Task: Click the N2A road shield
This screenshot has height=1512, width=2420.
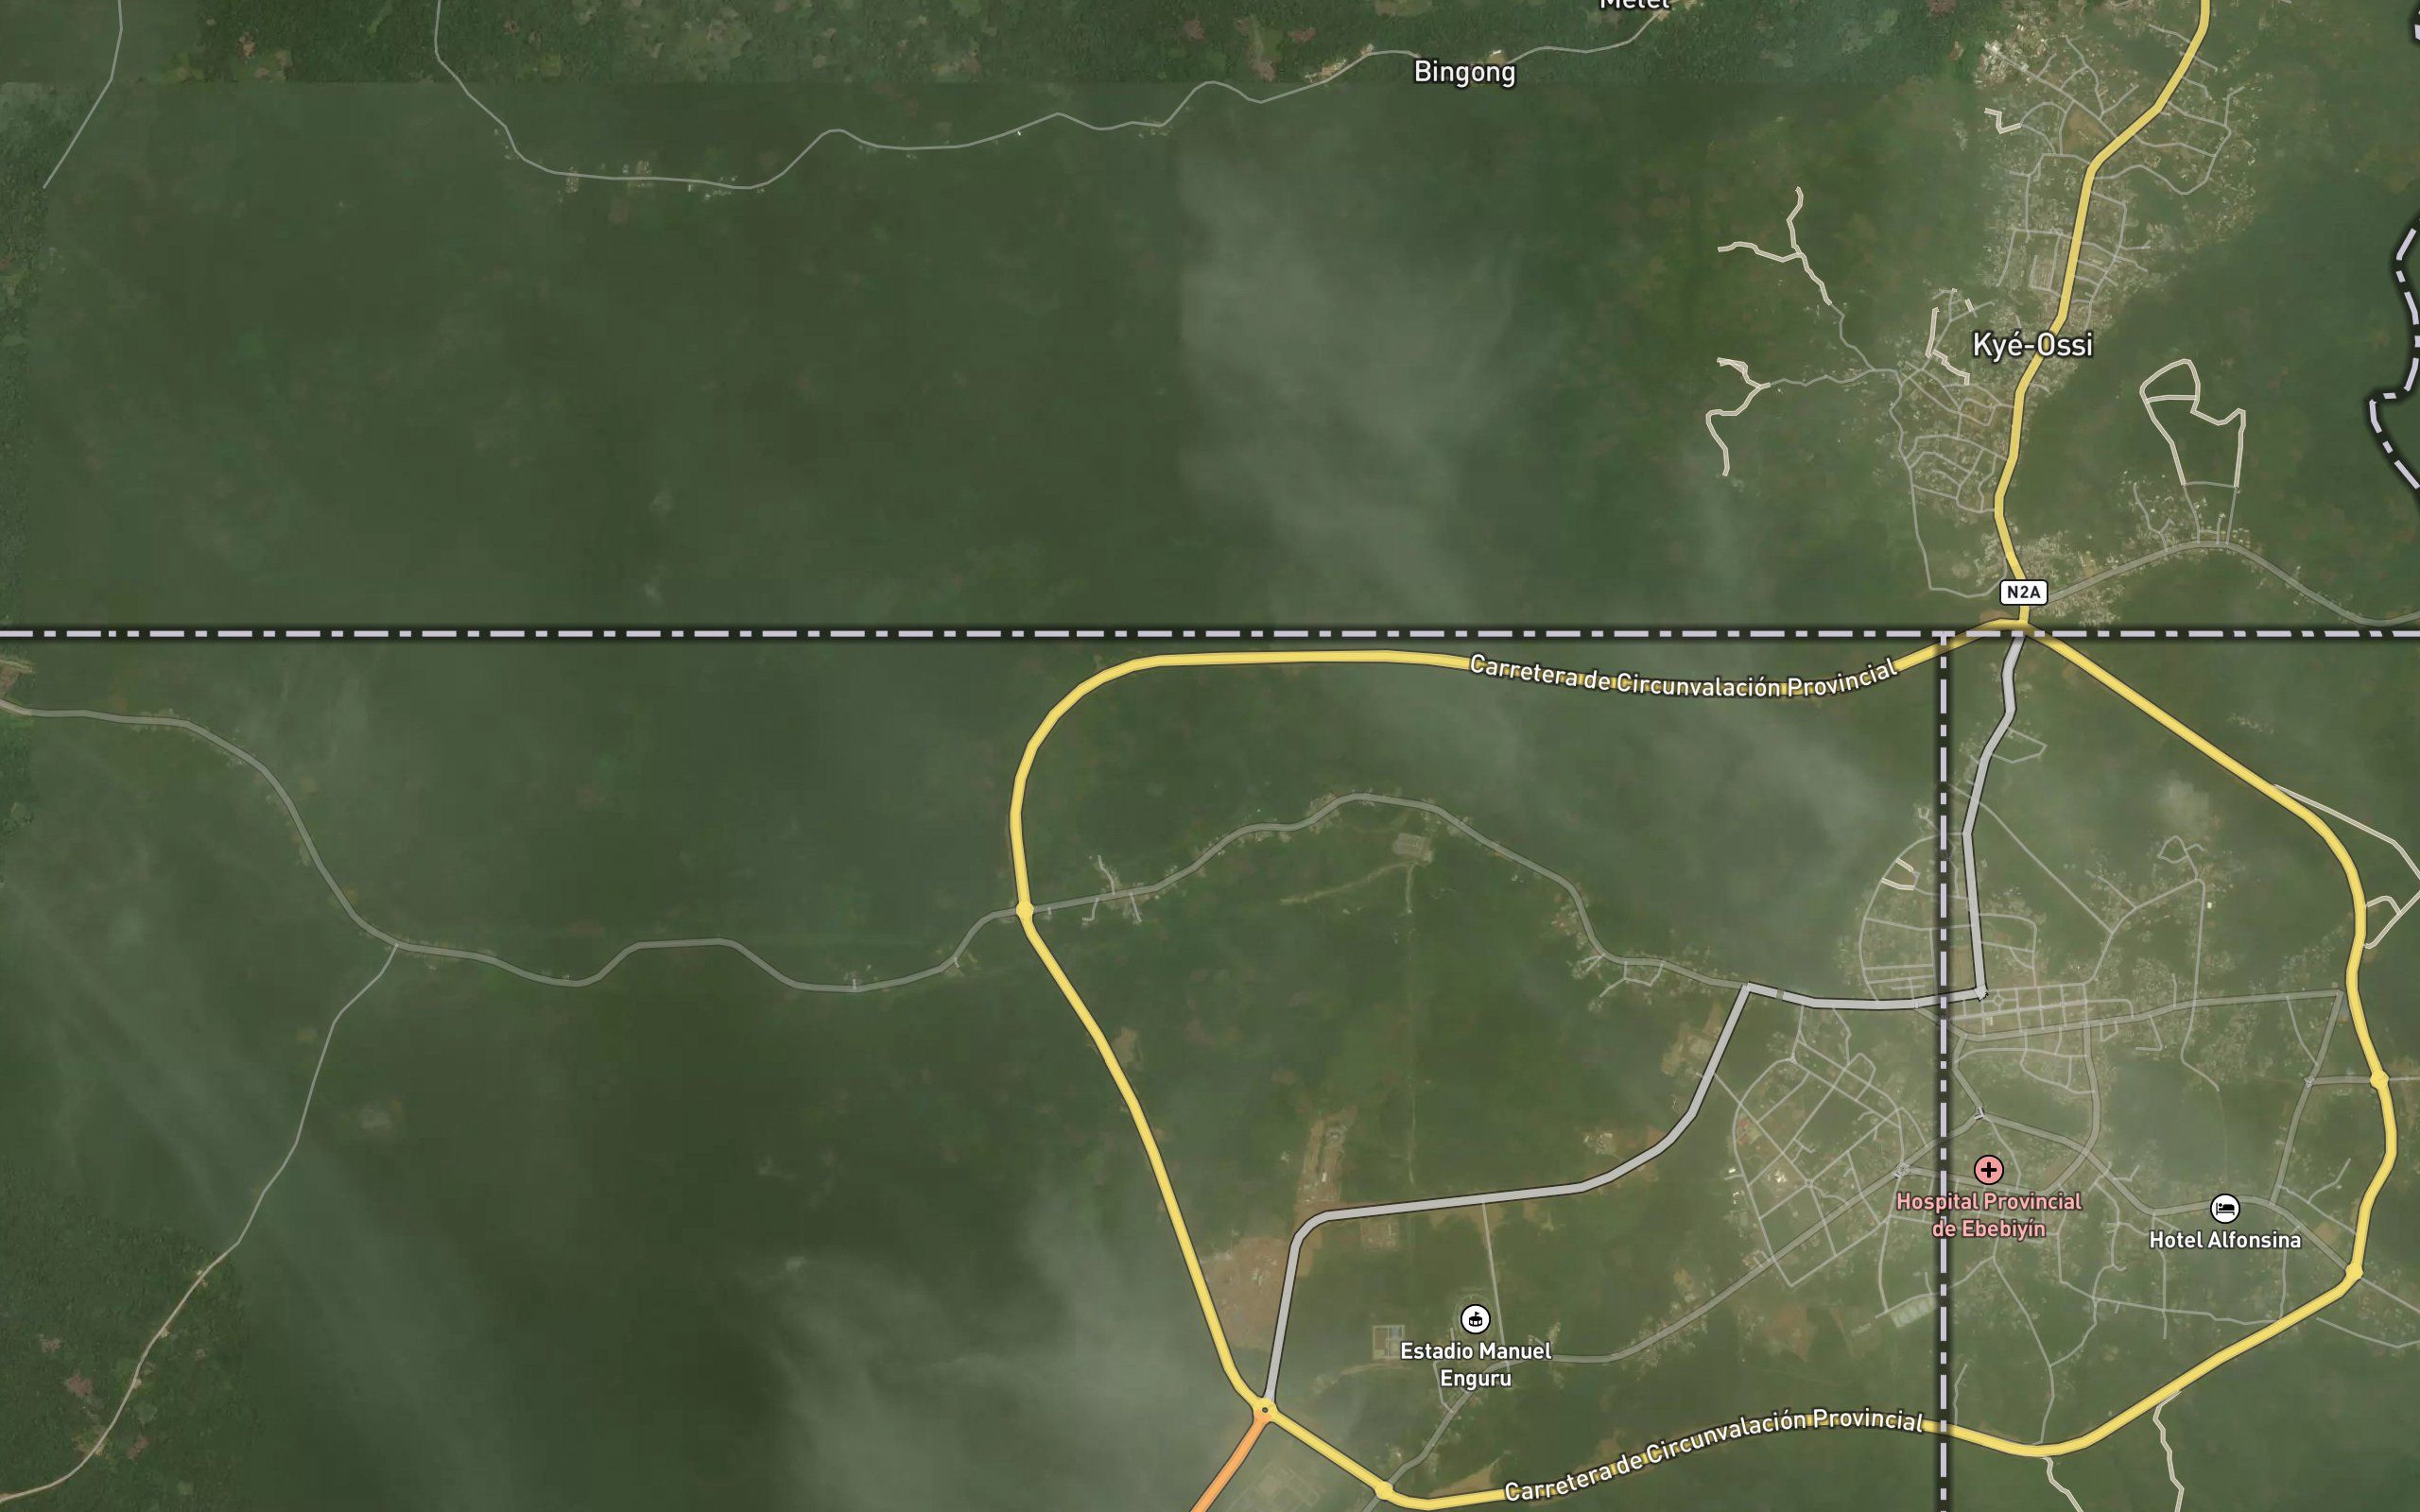Action: coord(2023,592)
